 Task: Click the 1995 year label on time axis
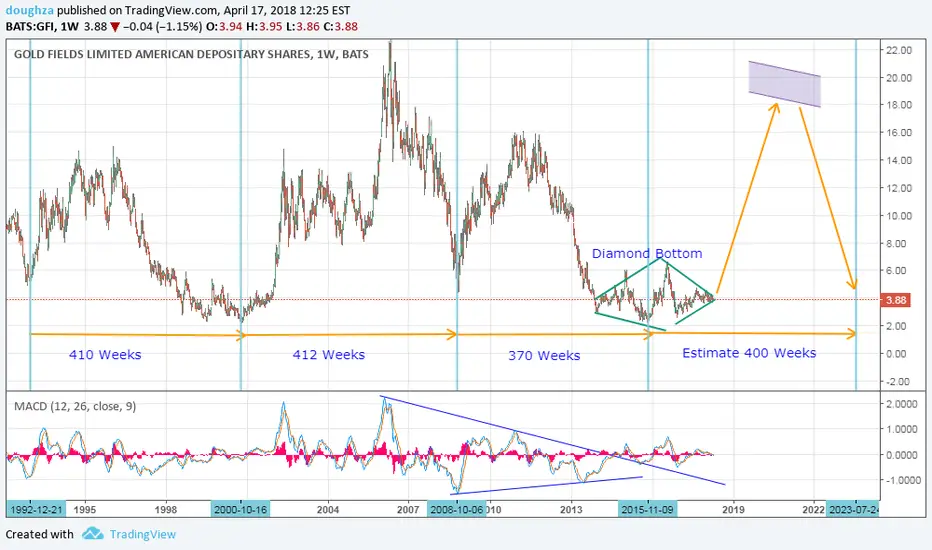click(x=84, y=510)
